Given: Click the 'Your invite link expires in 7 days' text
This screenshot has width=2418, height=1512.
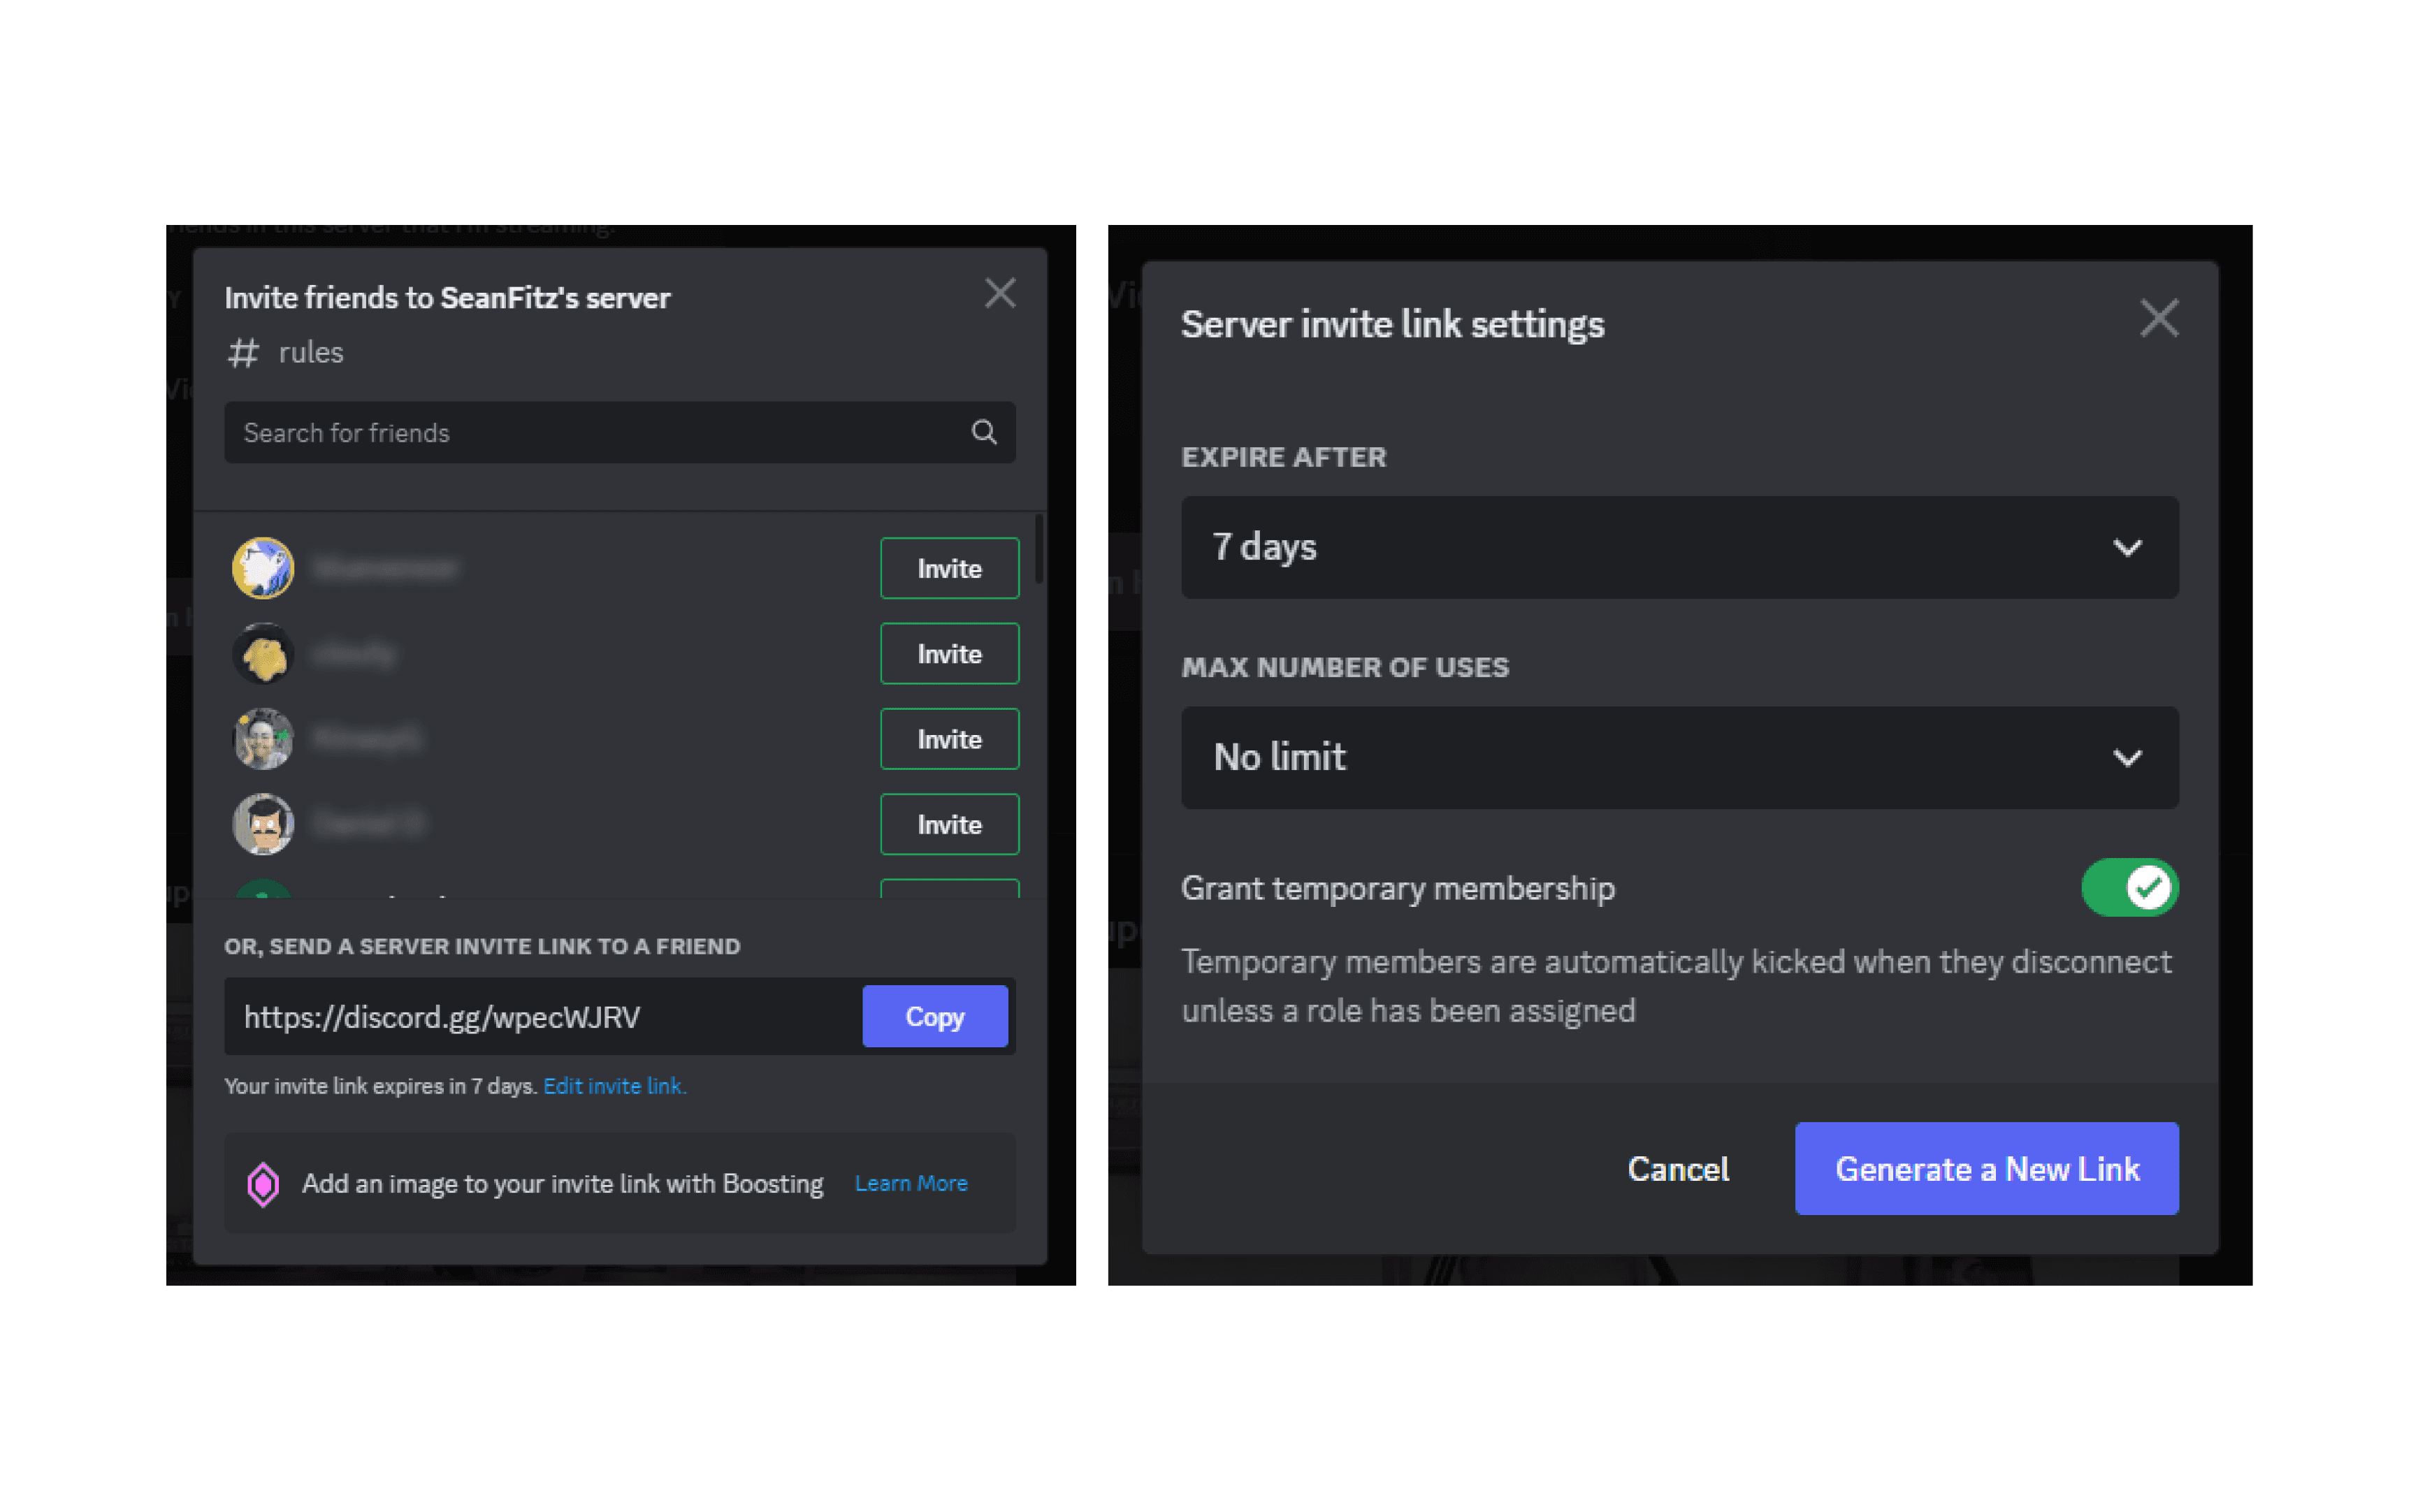Looking at the screenshot, I should (381, 1086).
